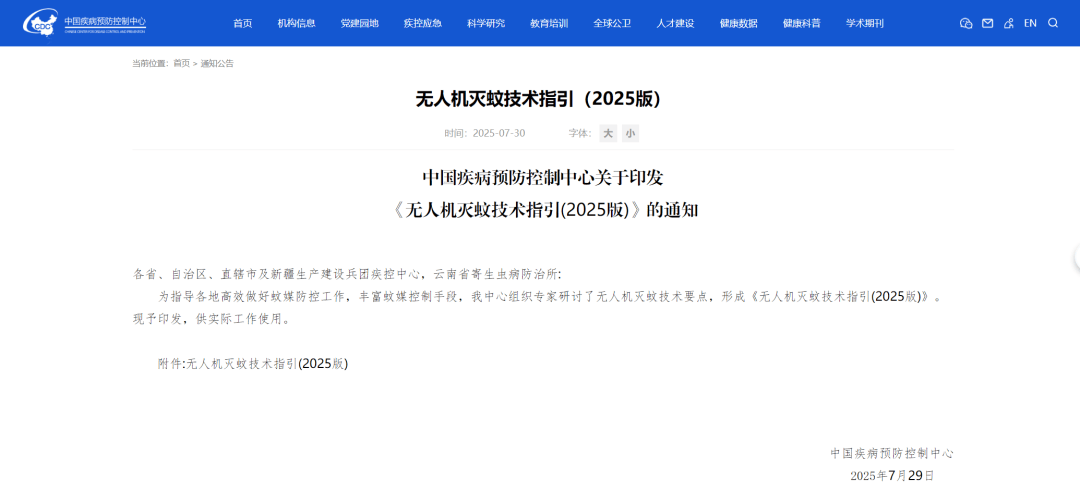Click the accessibility person icon
The width and height of the screenshot is (1080, 491).
[1008, 23]
